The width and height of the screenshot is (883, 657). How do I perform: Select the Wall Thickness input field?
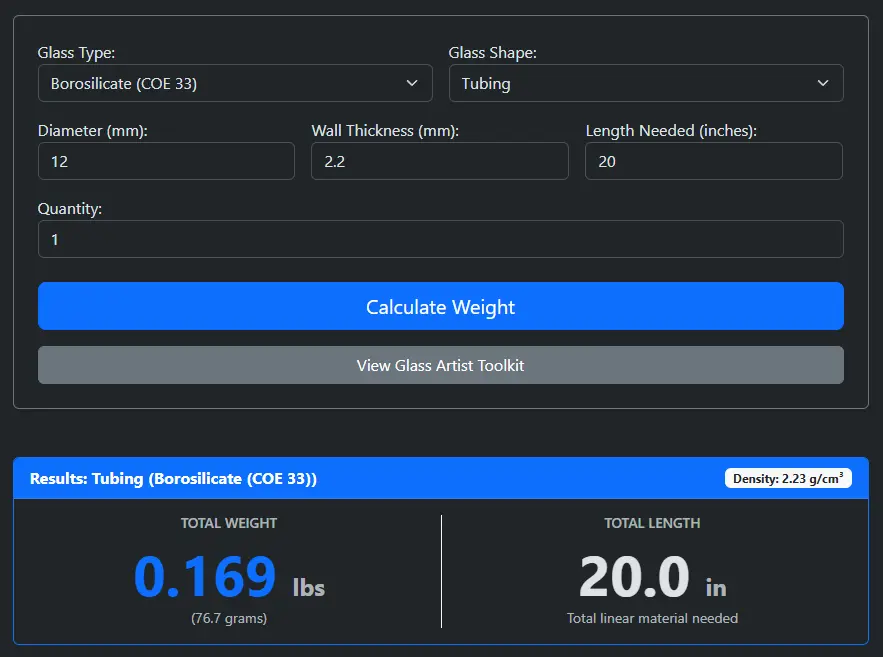[440, 161]
